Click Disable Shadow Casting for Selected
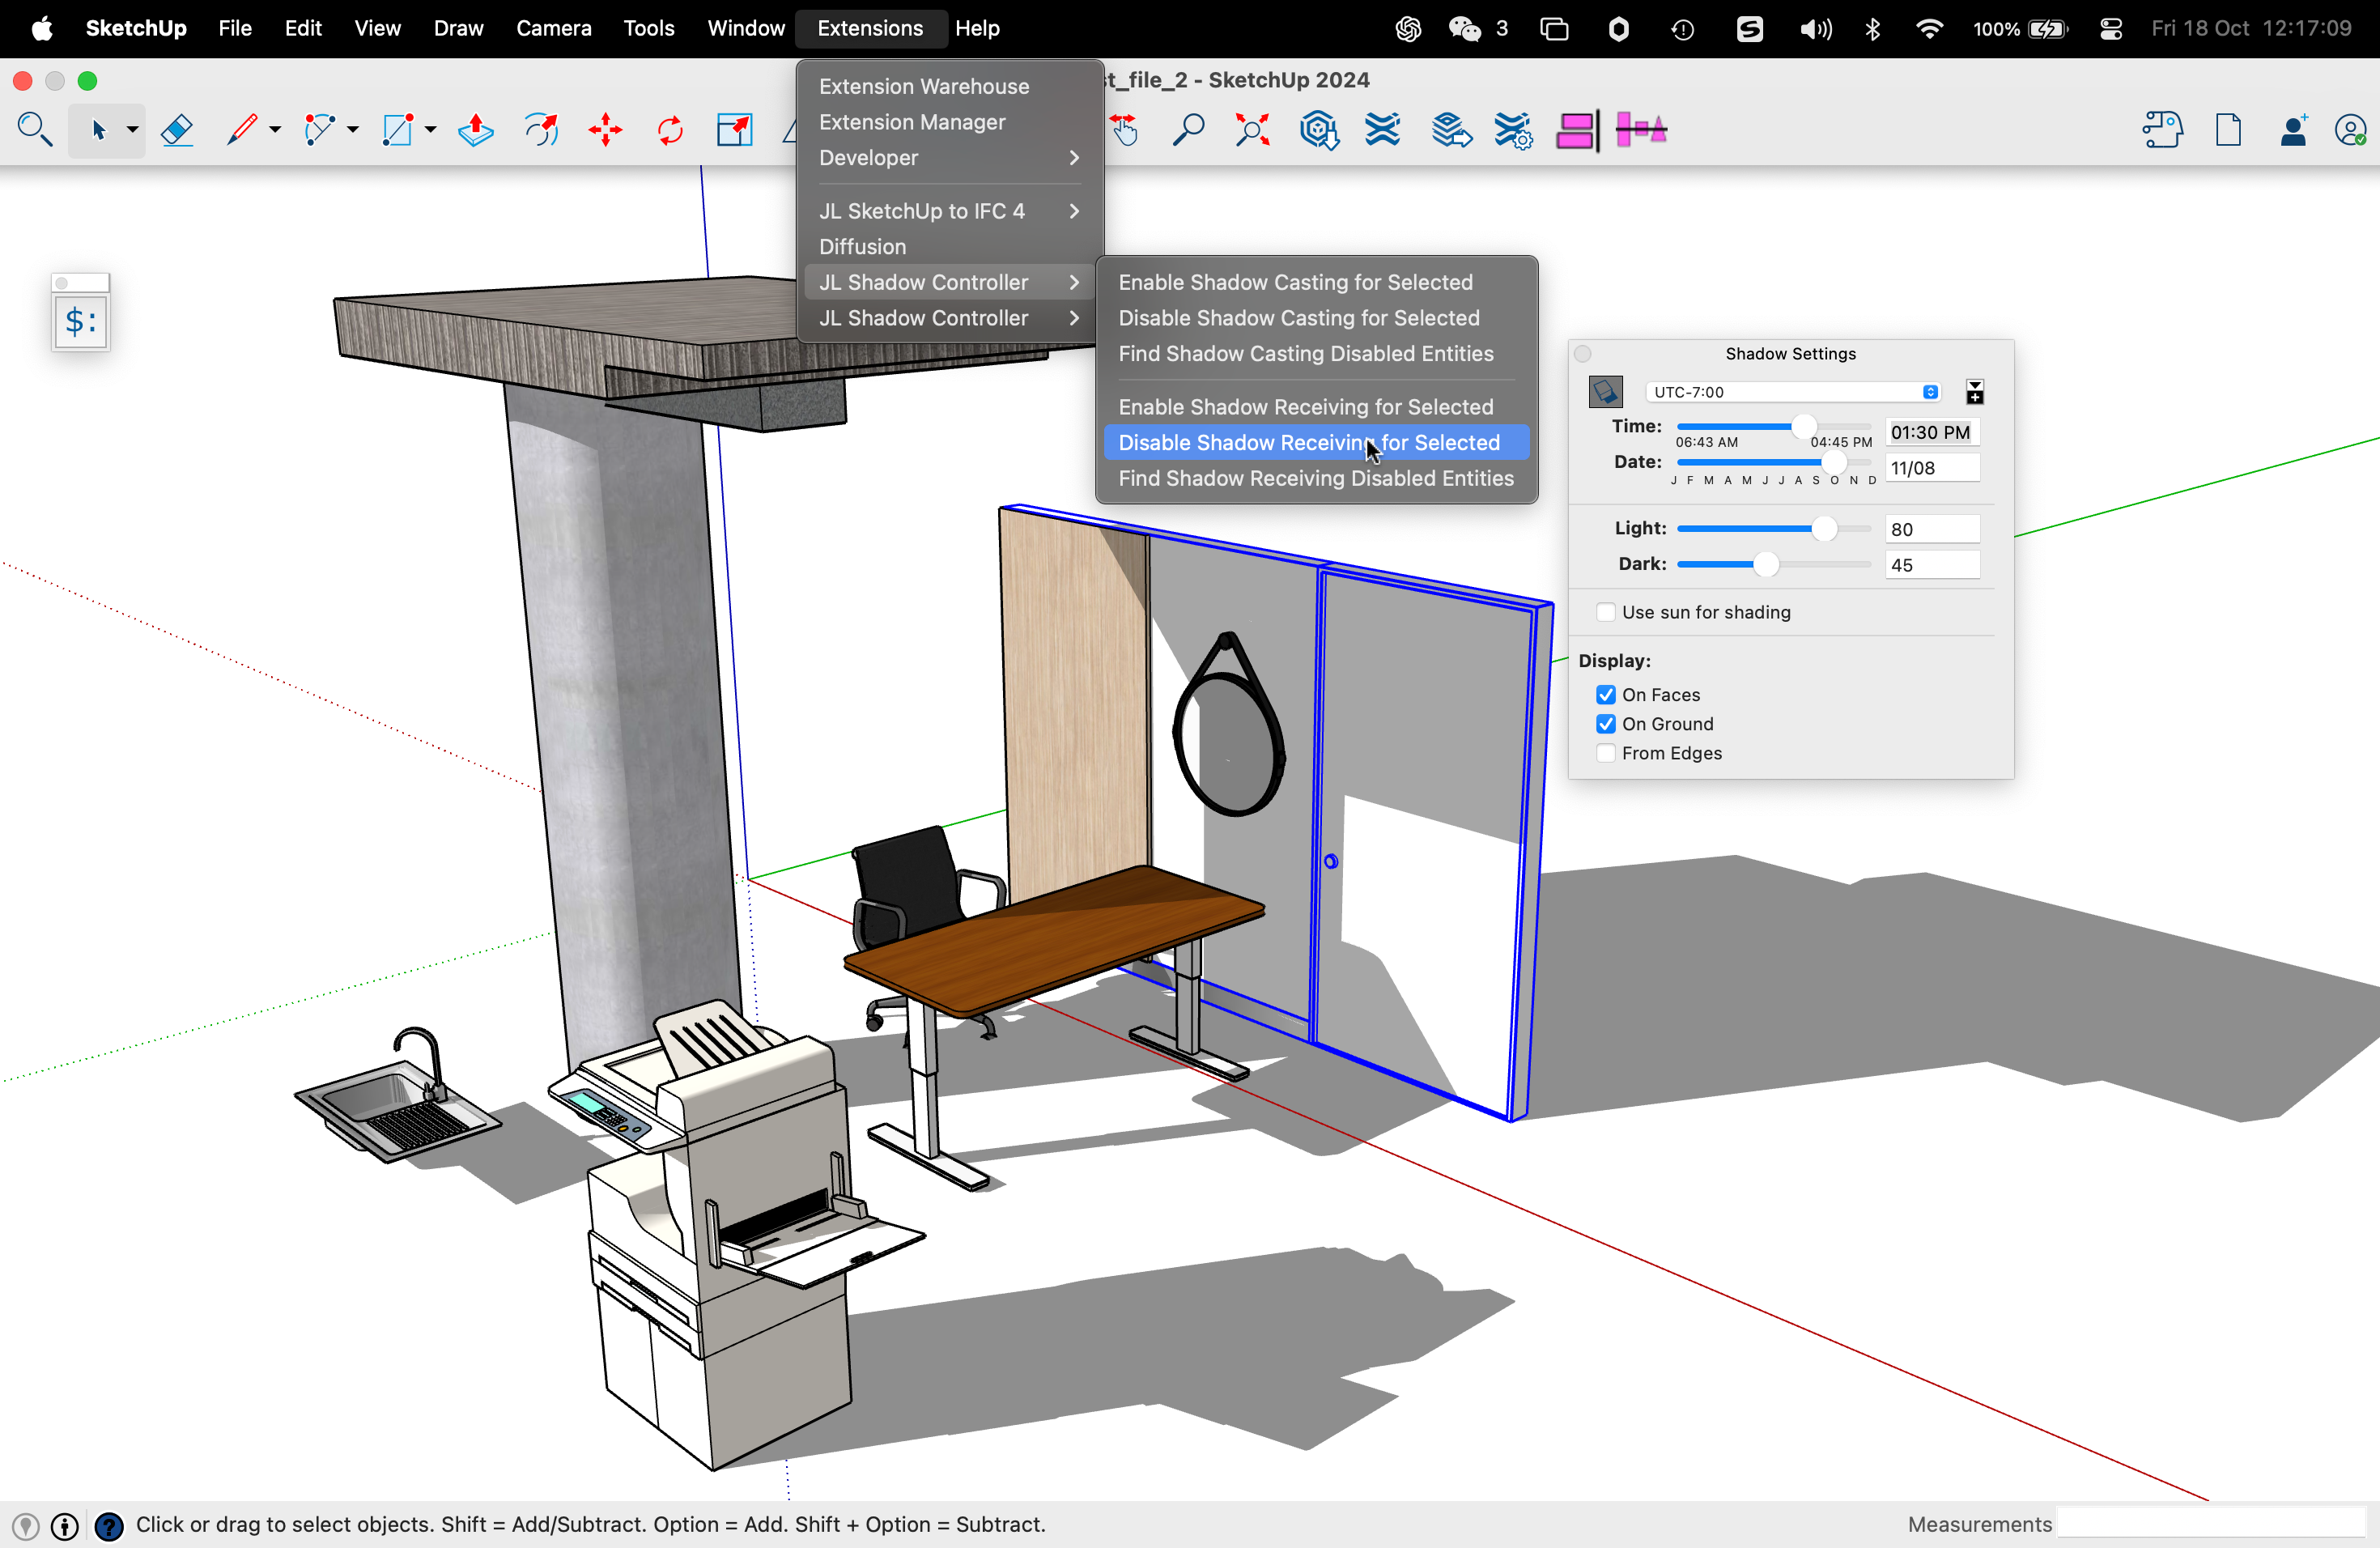The width and height of the screenshot is (2380, 1548). (1298, 318)
